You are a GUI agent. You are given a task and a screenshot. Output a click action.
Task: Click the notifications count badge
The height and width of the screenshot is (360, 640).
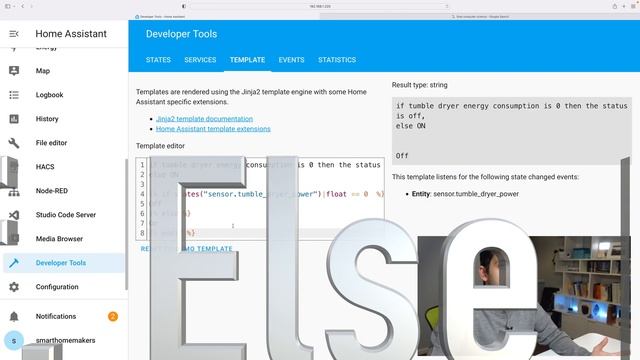tap(113, 316)
